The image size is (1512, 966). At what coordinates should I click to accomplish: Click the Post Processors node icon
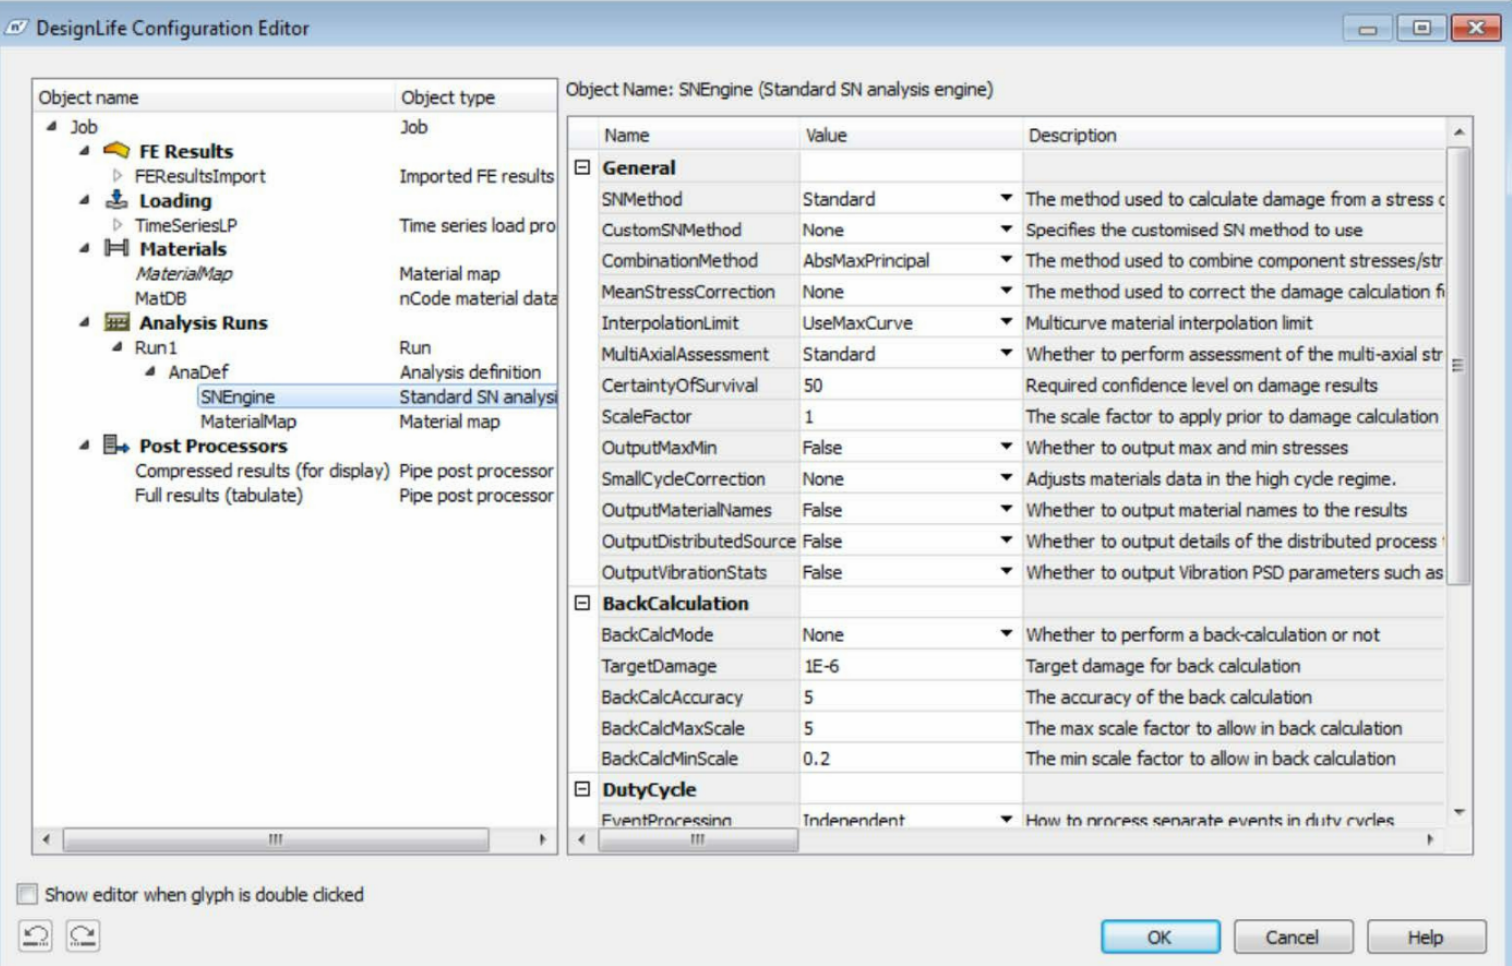pos(117,445)
